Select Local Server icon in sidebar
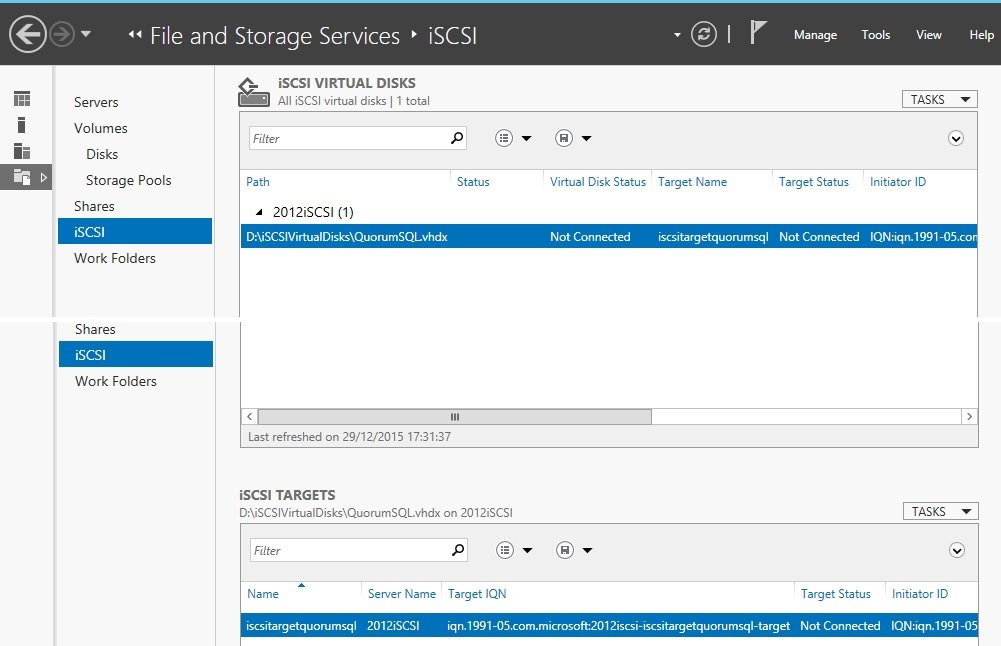 (x=22, y=125)
